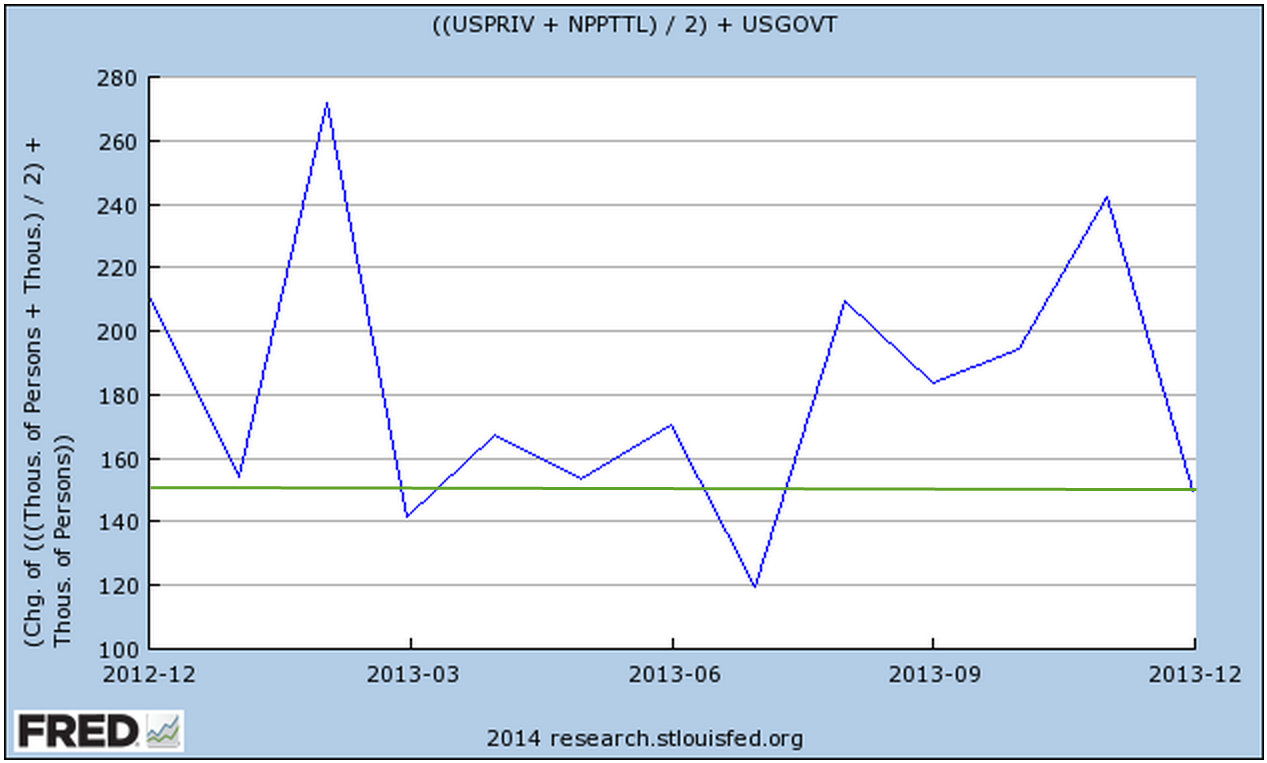Click the 2013-09 x-axis label

932,674
